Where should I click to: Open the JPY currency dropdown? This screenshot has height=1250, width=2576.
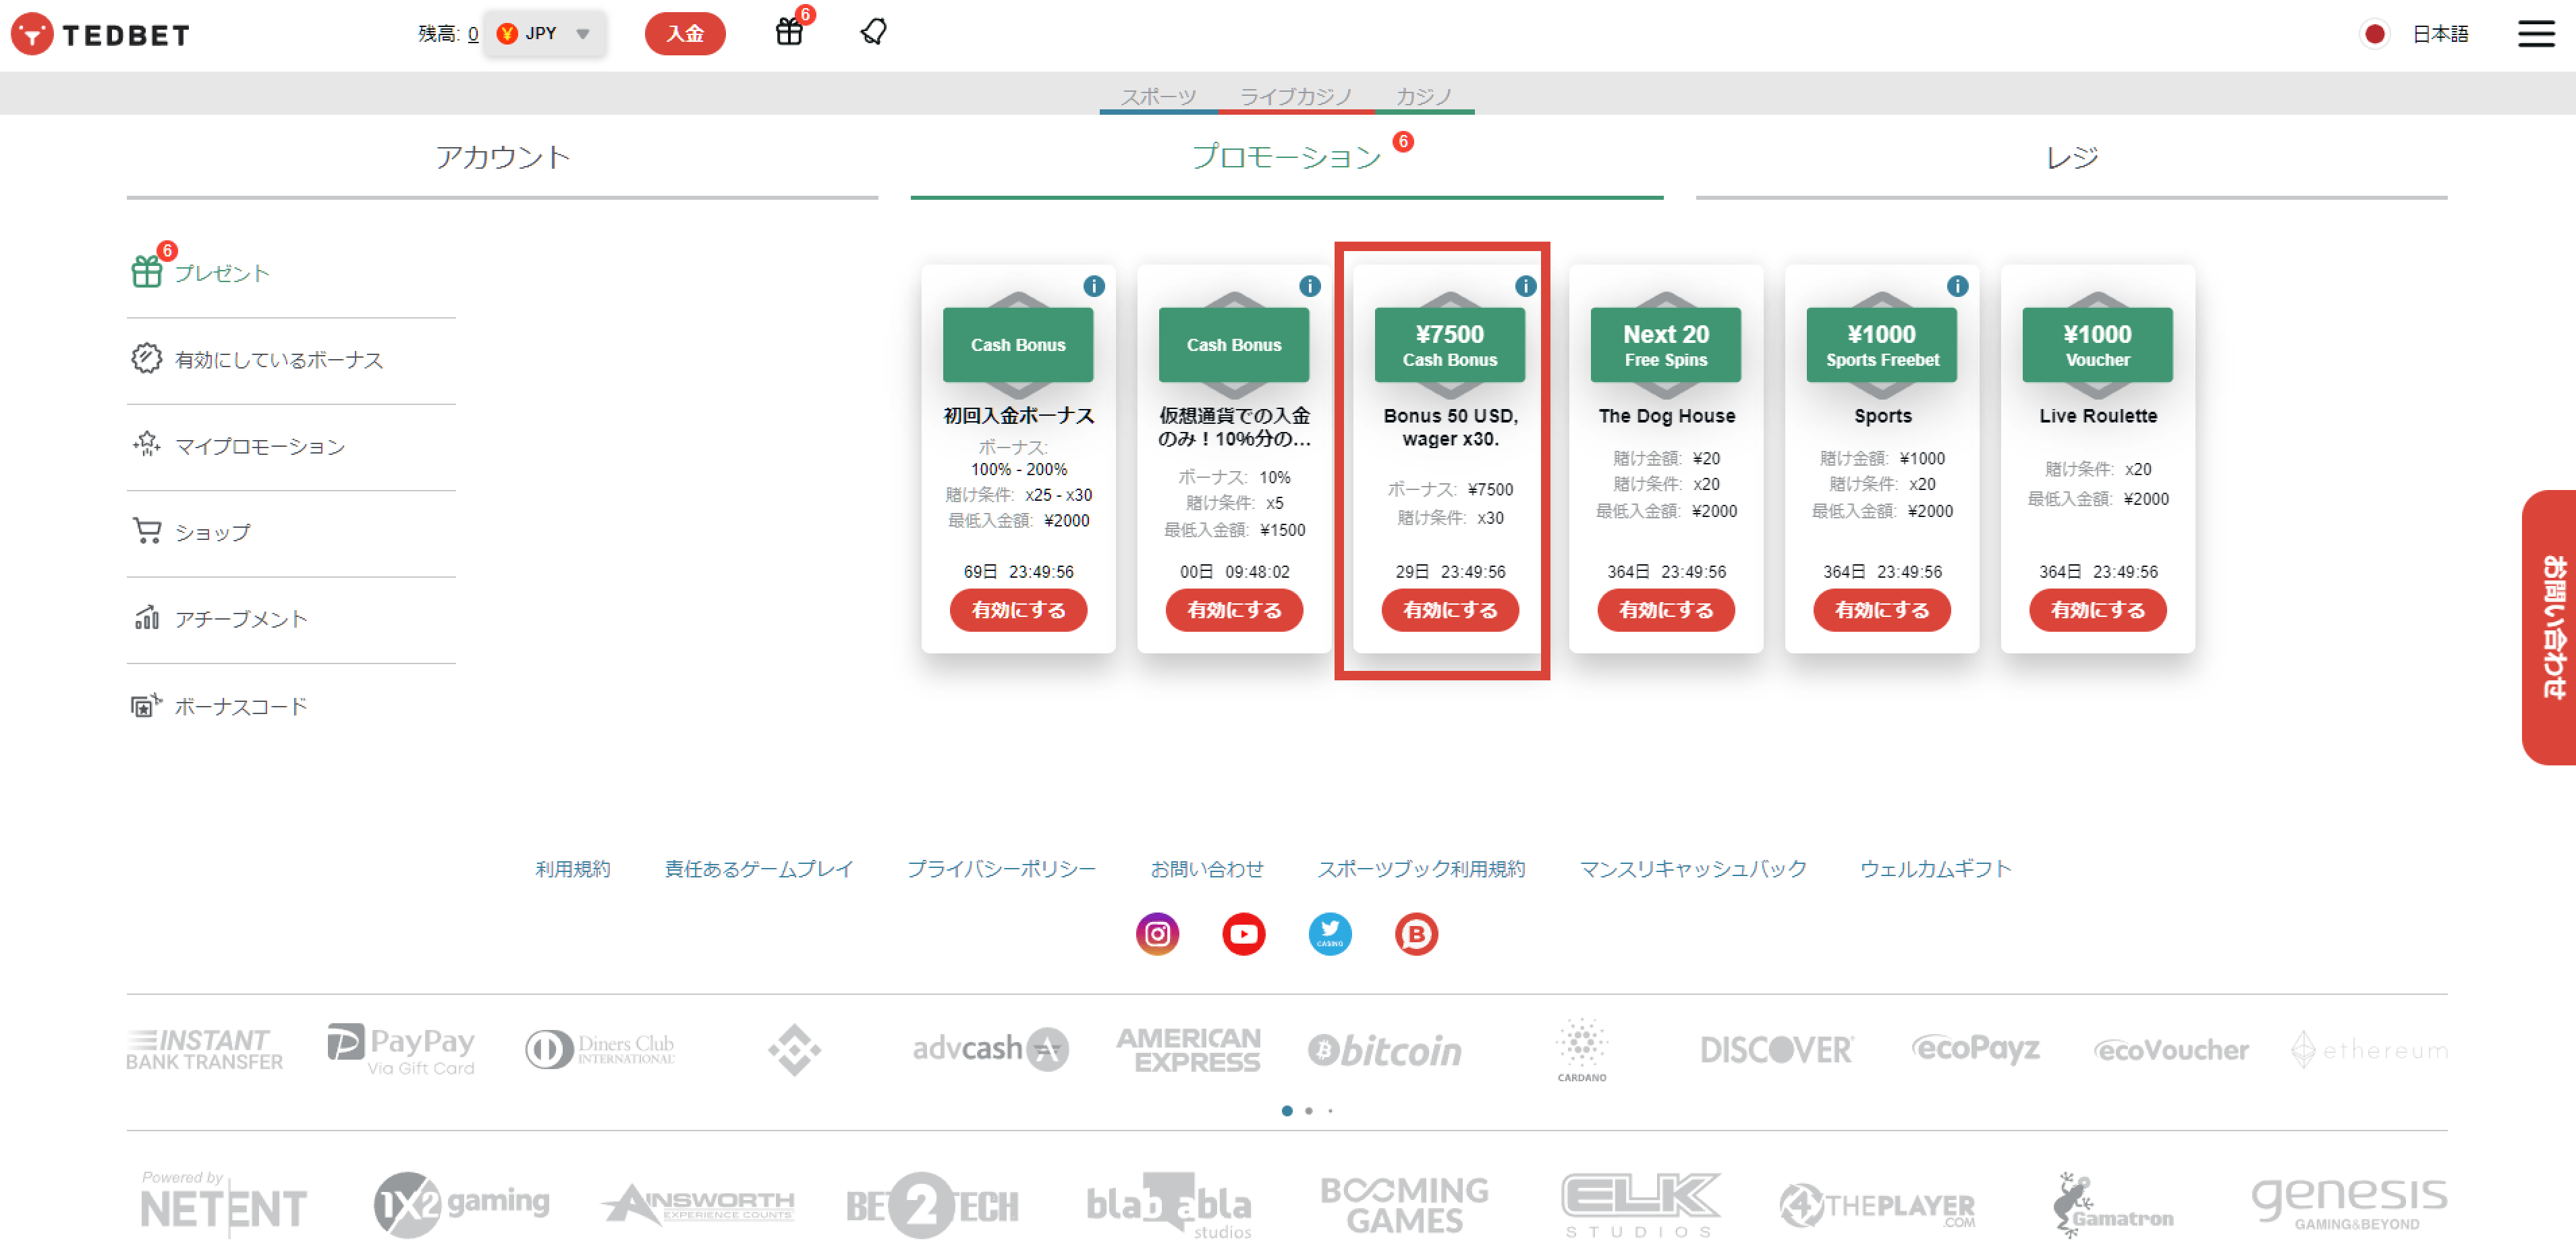pos(543,33)
